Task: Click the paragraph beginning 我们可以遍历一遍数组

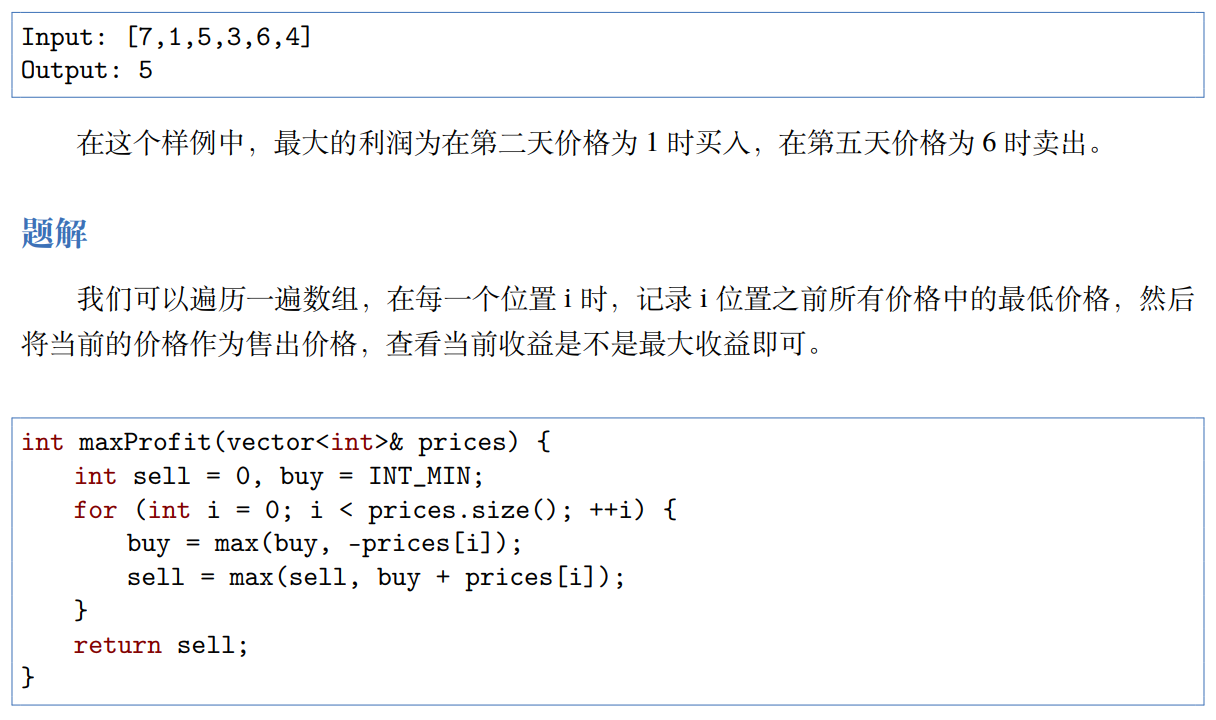Action: [x=608, y=321]
